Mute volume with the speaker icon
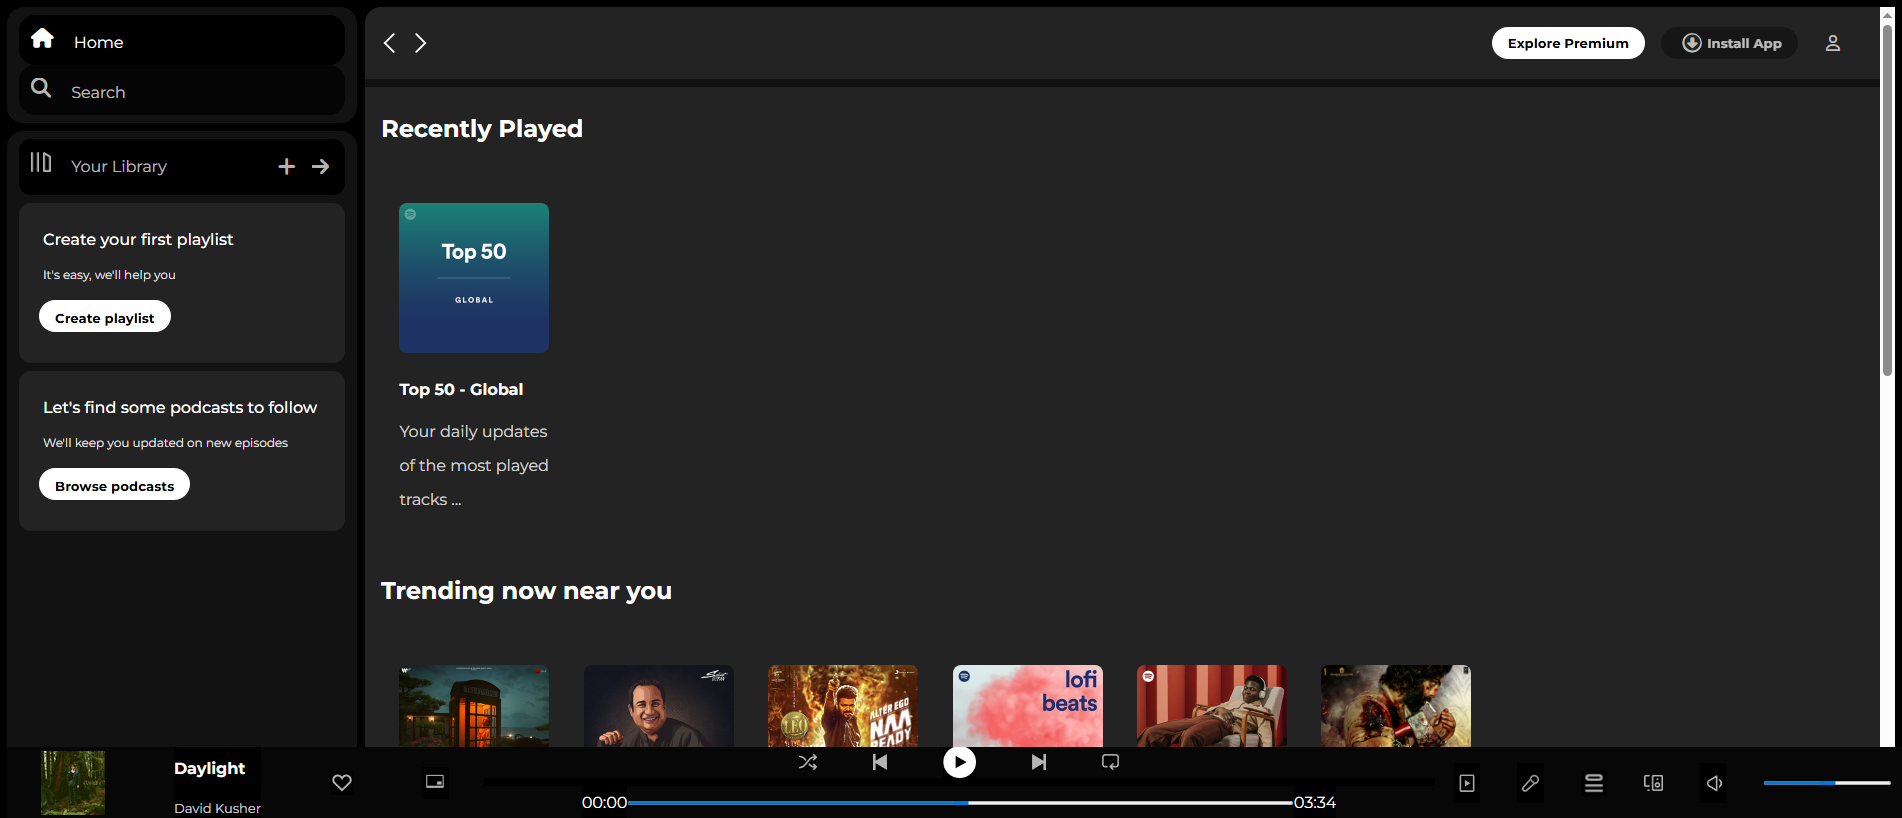The height and width of the screenshot is (818, 1902). pos(1714,783)
